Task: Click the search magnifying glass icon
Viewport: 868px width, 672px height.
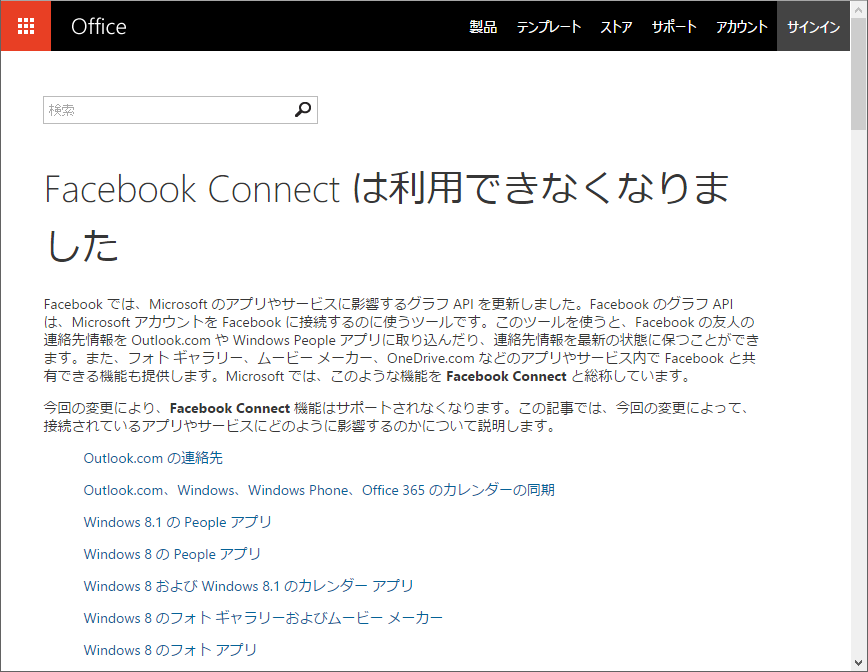Action: point(303,109)
